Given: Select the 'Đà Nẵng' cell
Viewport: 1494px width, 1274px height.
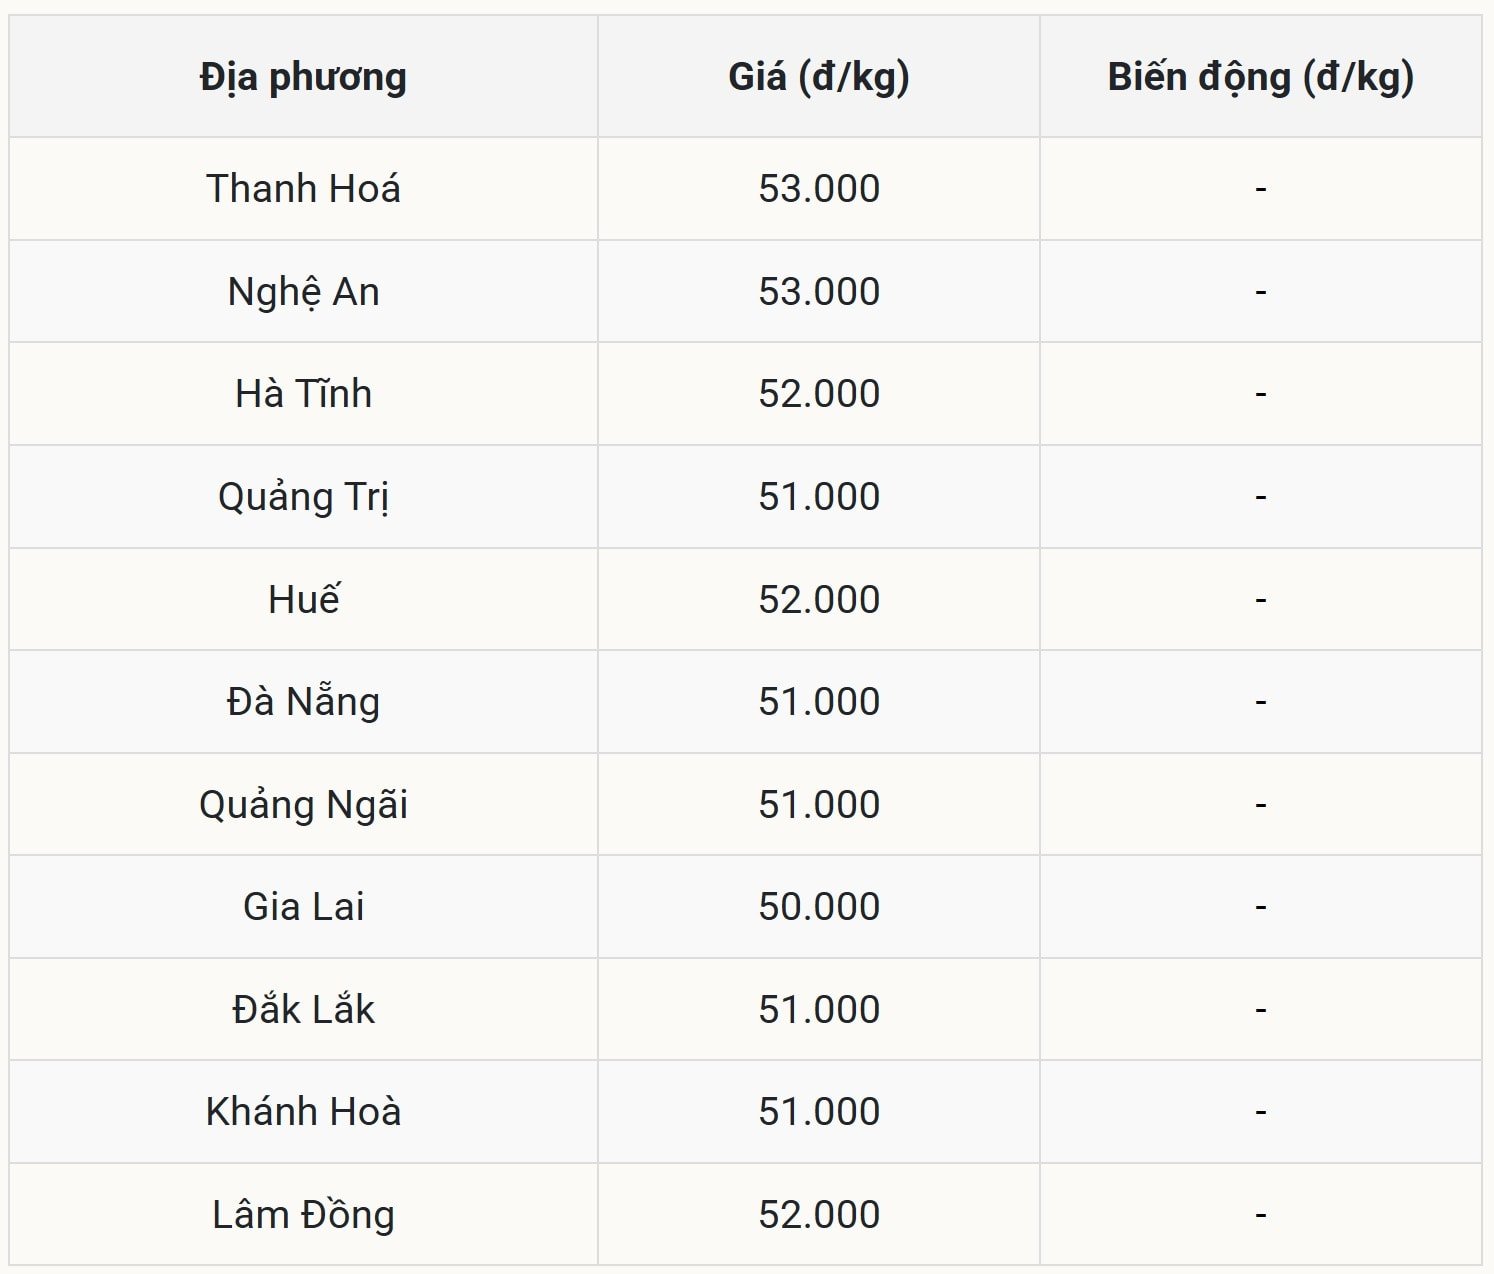Looking at the screenshot, I should pyautogui.click(x=303, y=702).
